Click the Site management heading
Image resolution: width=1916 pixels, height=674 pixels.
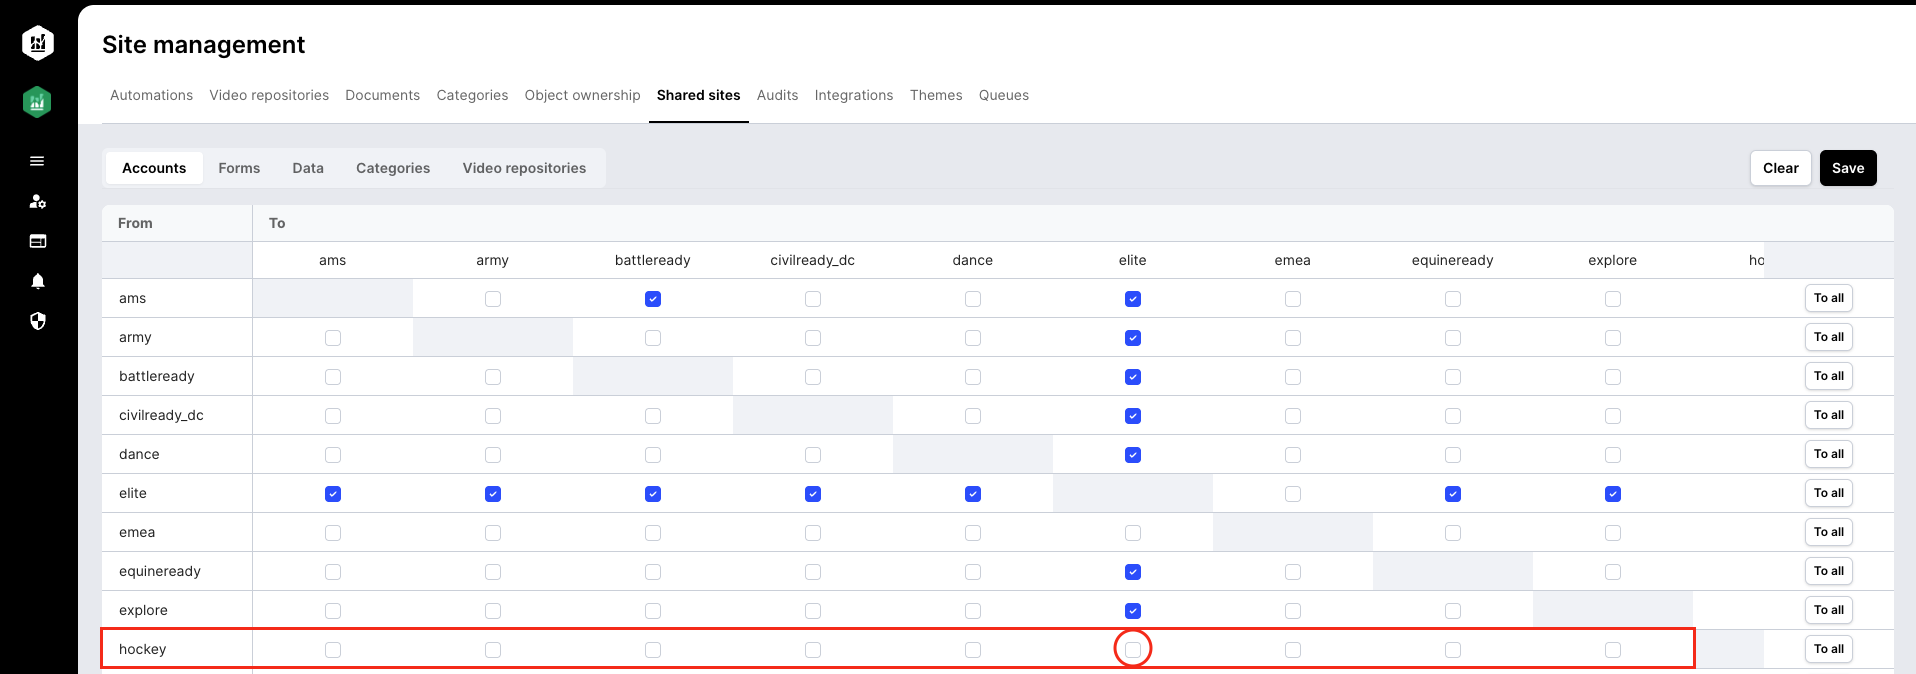(x=203, y=45)
